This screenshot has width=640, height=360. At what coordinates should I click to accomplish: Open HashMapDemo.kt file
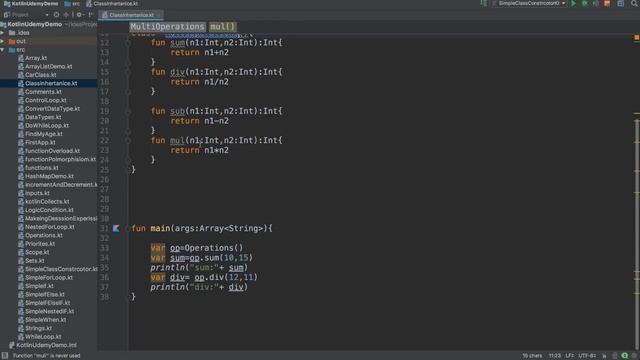(x=49, y=176)
